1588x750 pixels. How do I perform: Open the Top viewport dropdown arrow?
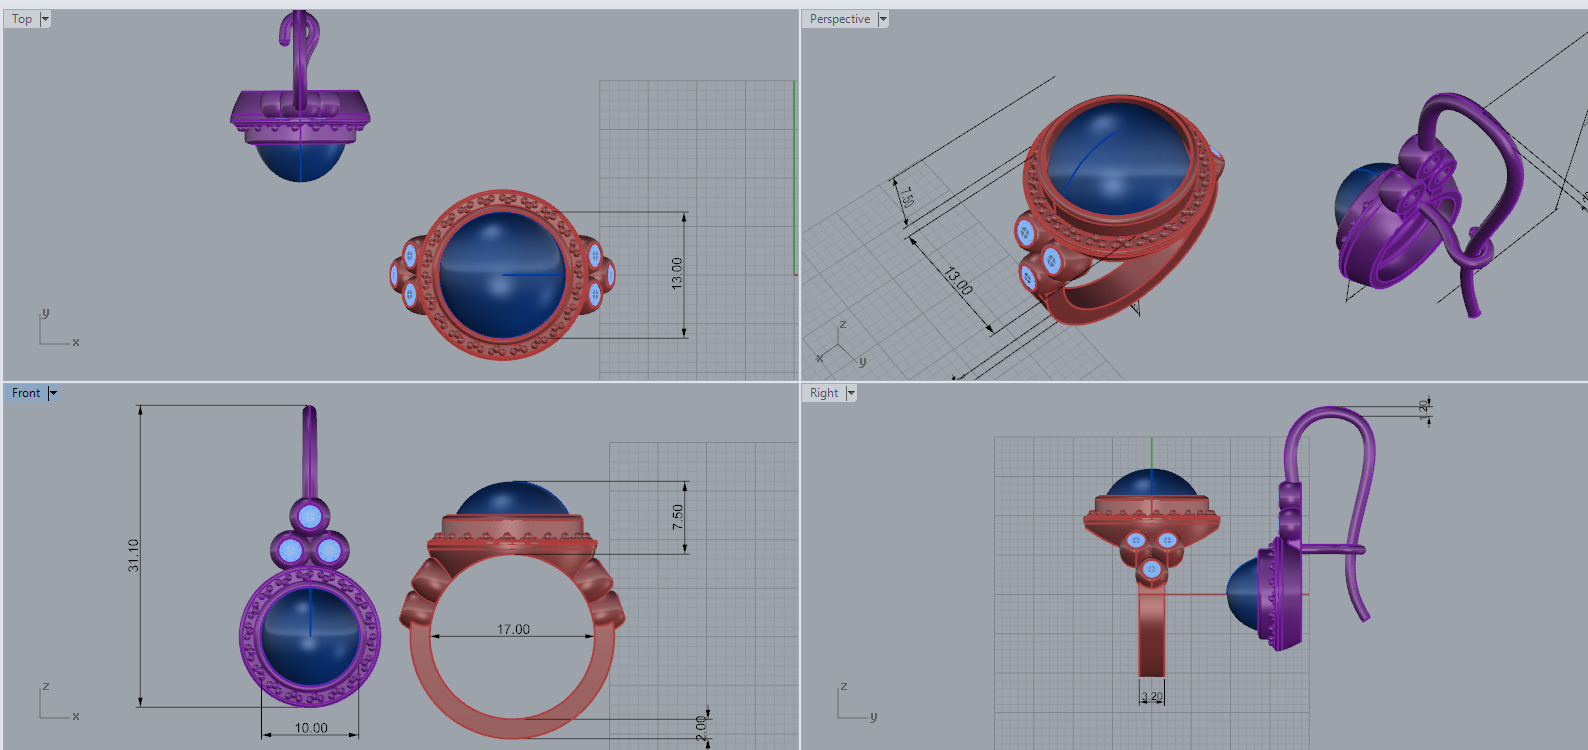(x=45, y=19)
